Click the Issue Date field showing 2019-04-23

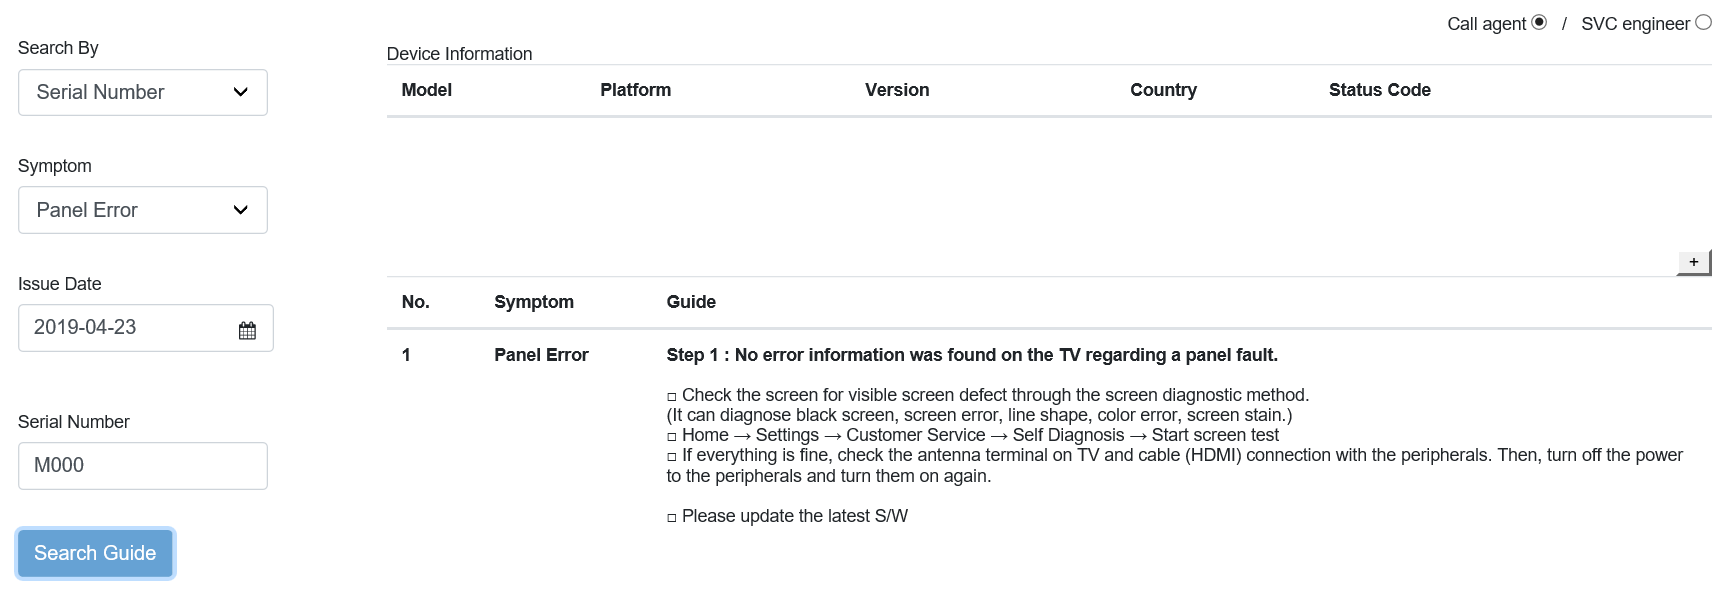(x=146, y=328)
